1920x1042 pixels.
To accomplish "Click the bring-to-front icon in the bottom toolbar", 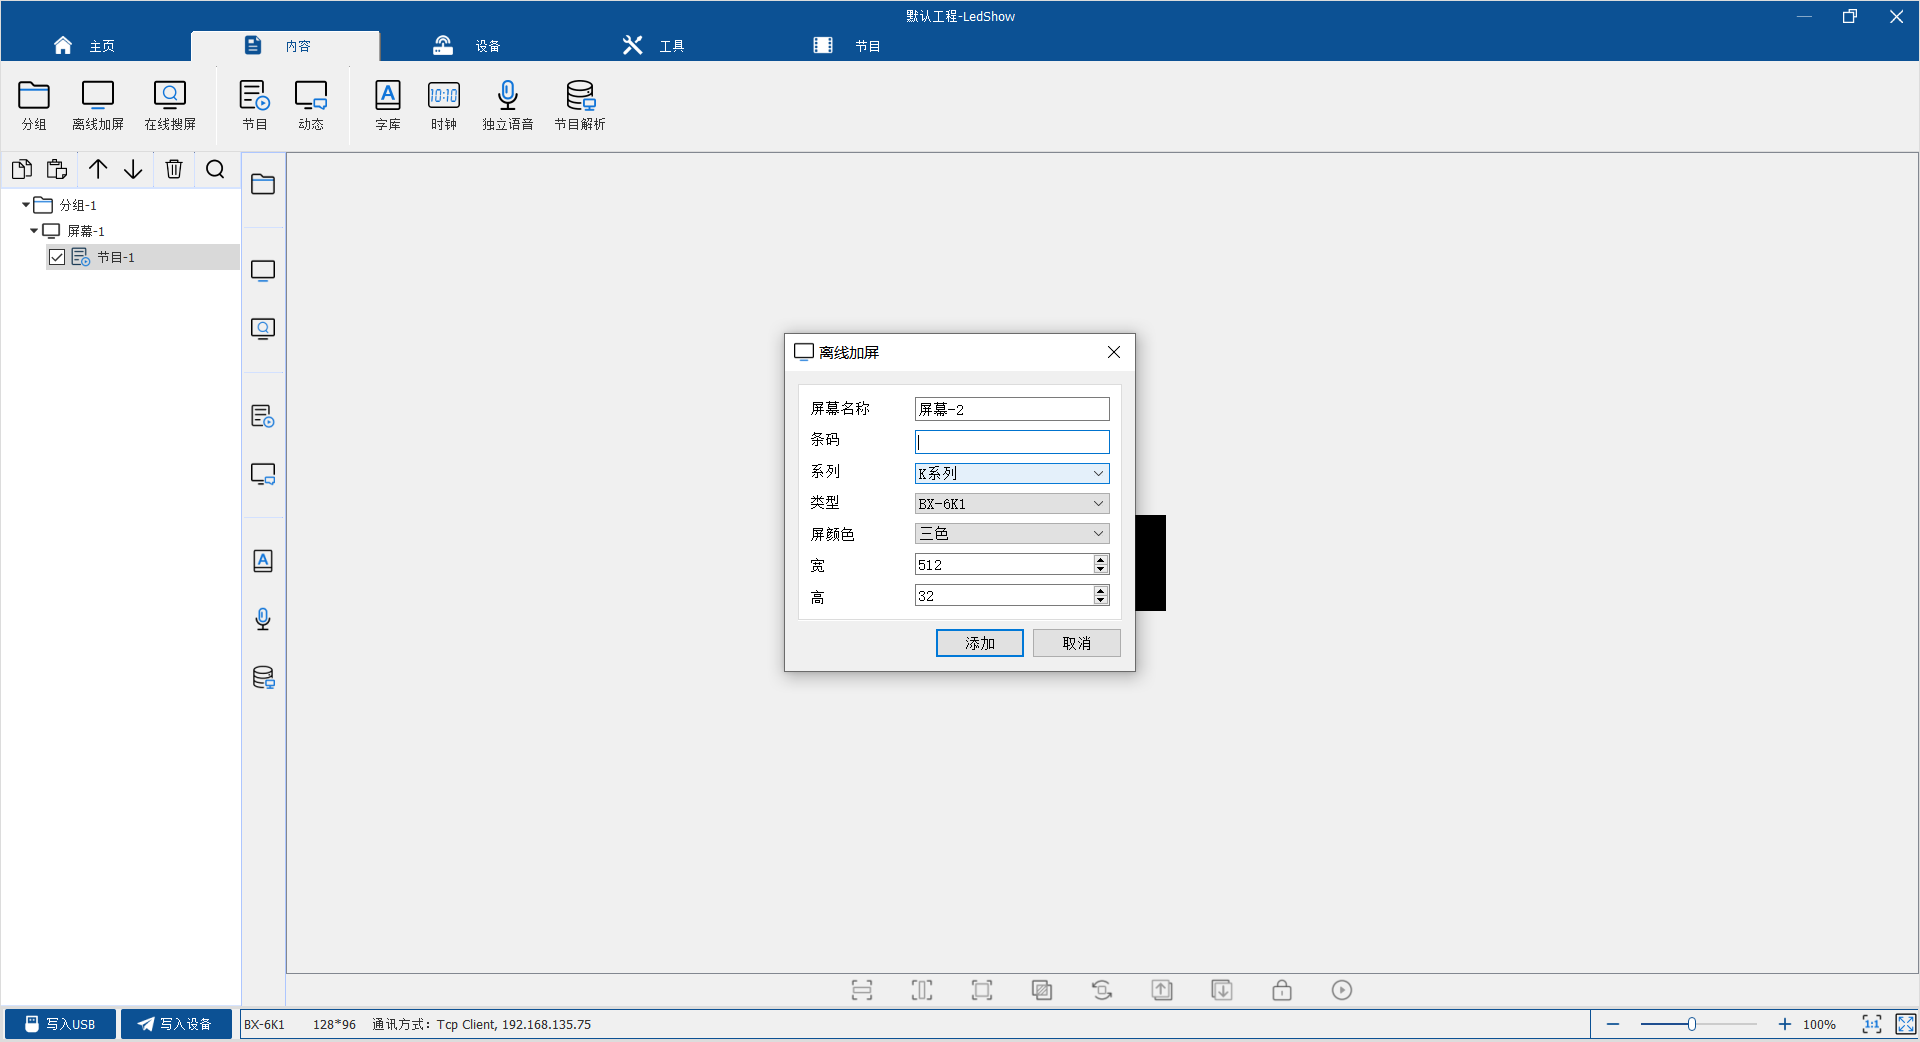I will click(x=1162, y=990).
